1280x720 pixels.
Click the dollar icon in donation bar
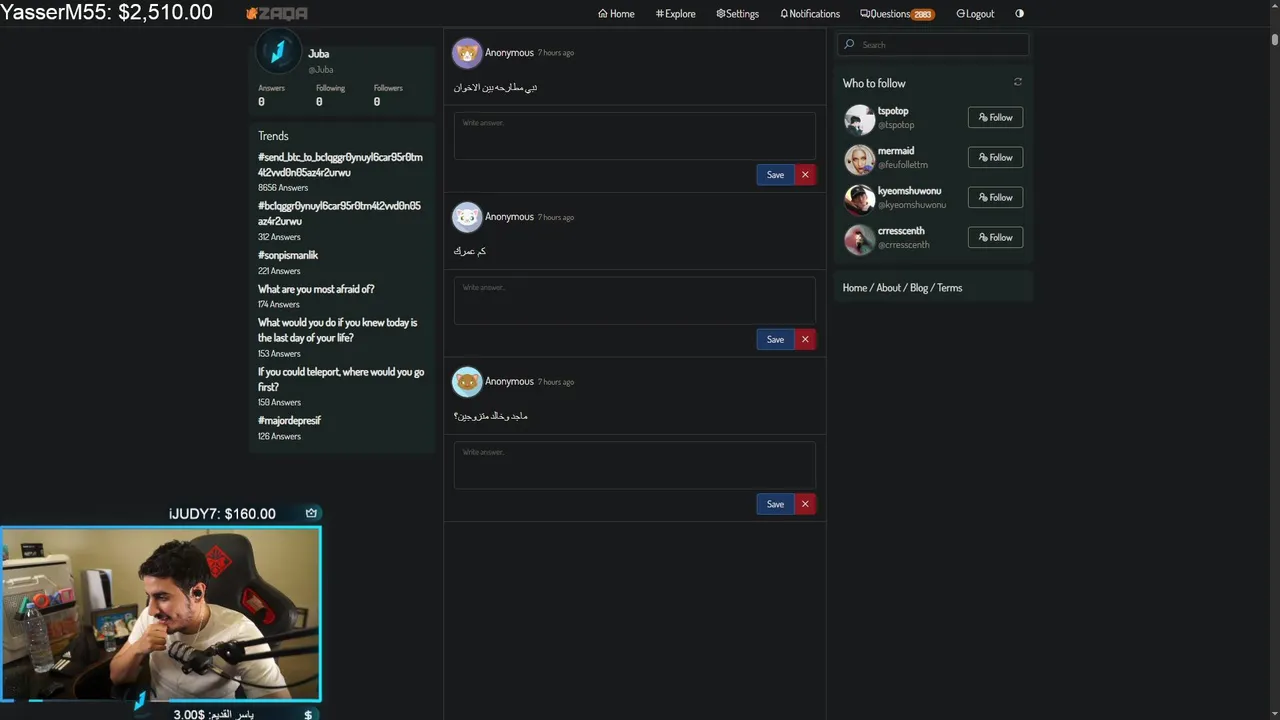tap(308, 714)
